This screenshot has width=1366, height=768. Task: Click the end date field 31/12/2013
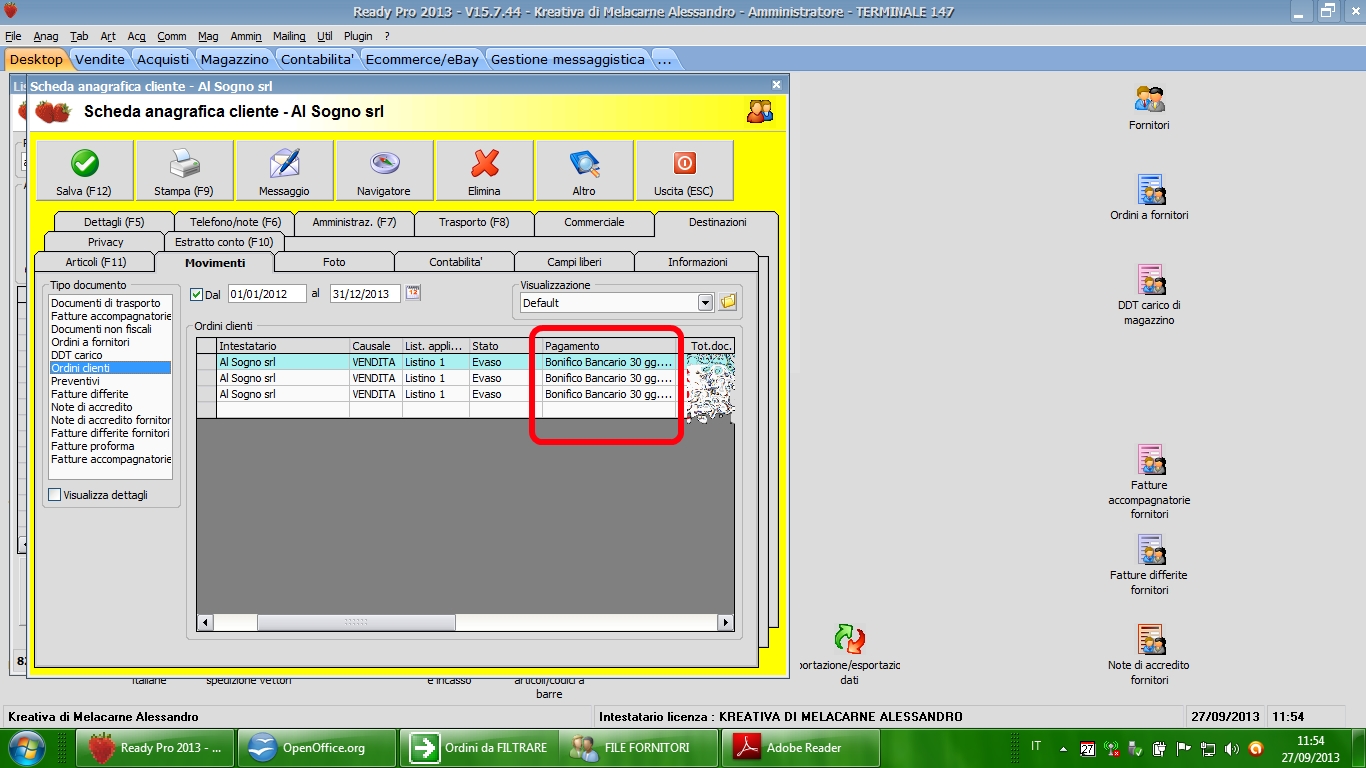point(365,294)
